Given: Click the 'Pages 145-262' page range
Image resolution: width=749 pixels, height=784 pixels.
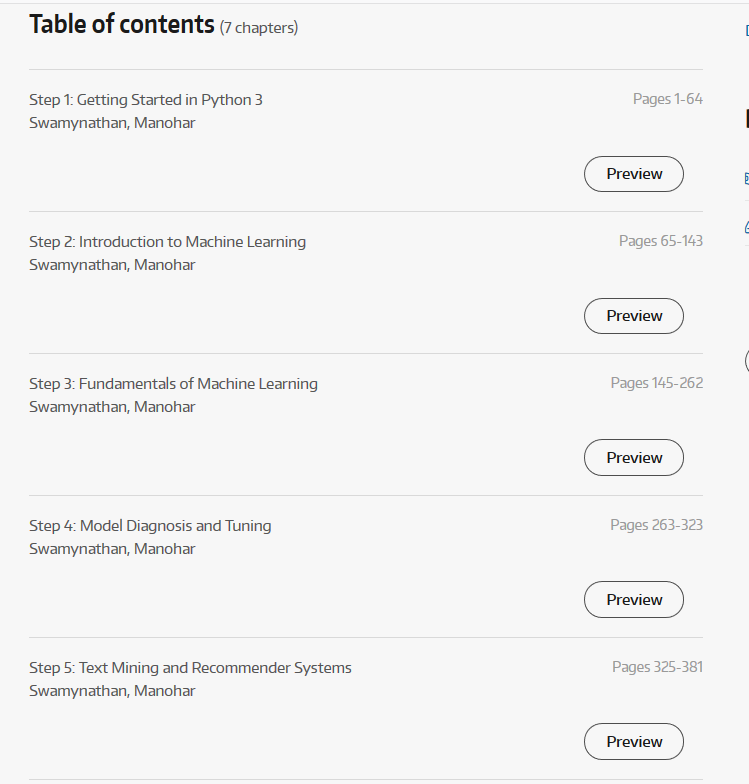Looking at the screenshot, I should [x=656, y=383].
